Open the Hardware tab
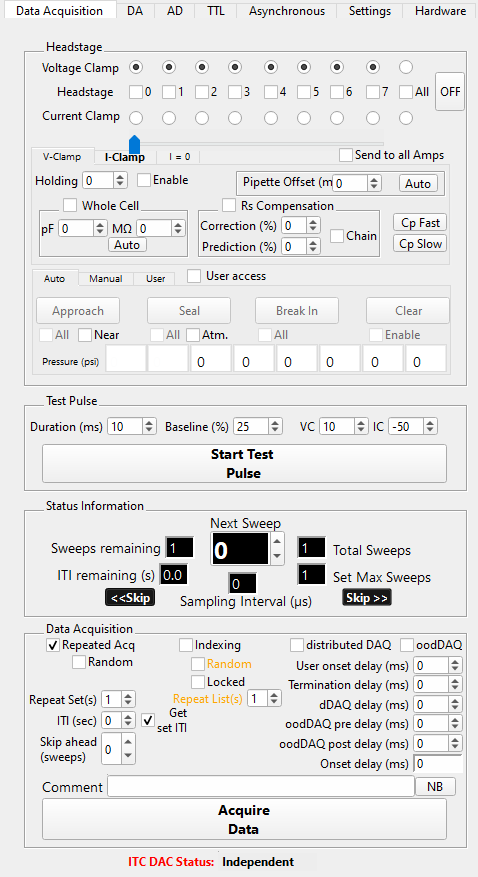 click(441, 11)
